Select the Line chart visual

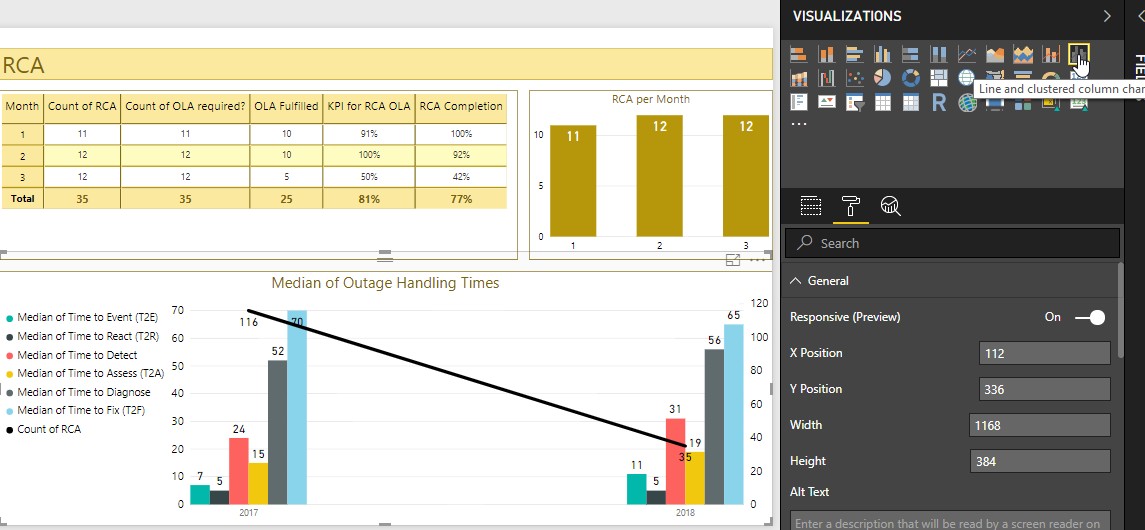pyautogui.click(x=967, y=54)
